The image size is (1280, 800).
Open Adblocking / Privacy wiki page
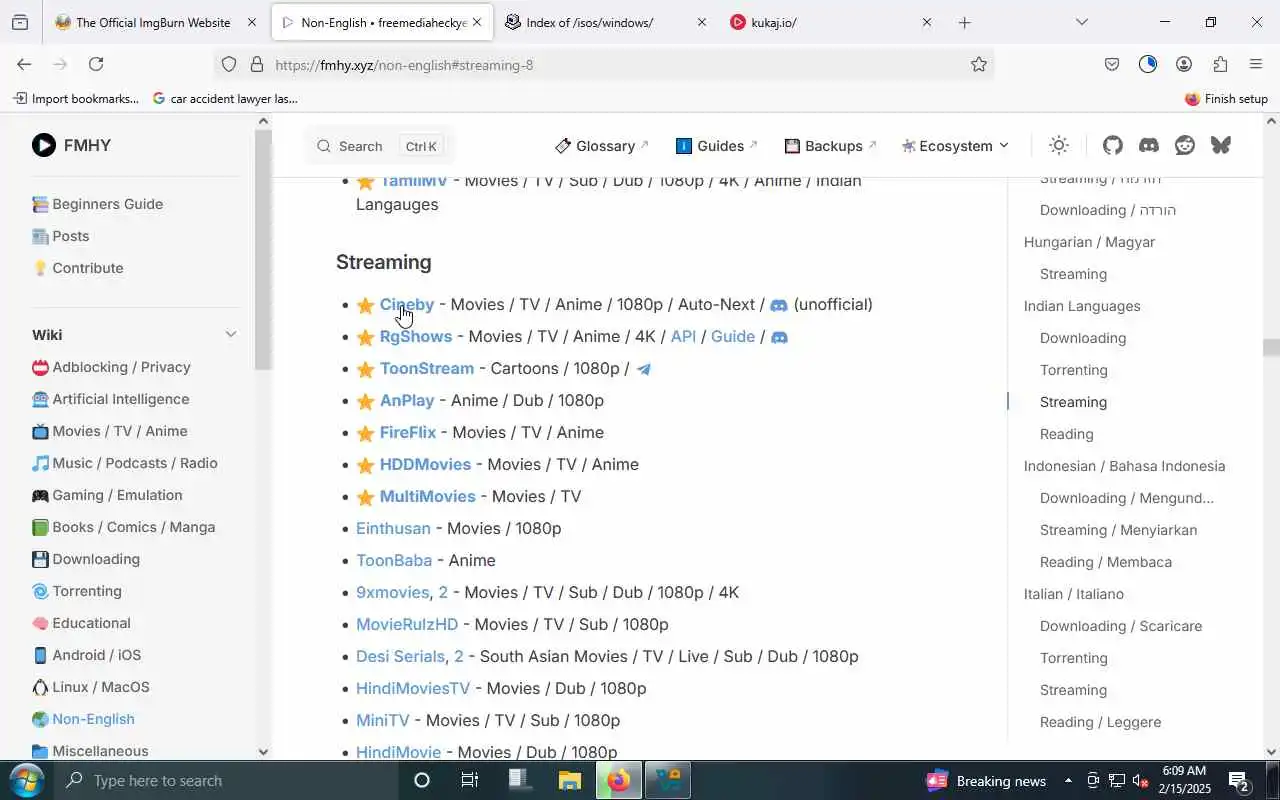click(111, 367)
